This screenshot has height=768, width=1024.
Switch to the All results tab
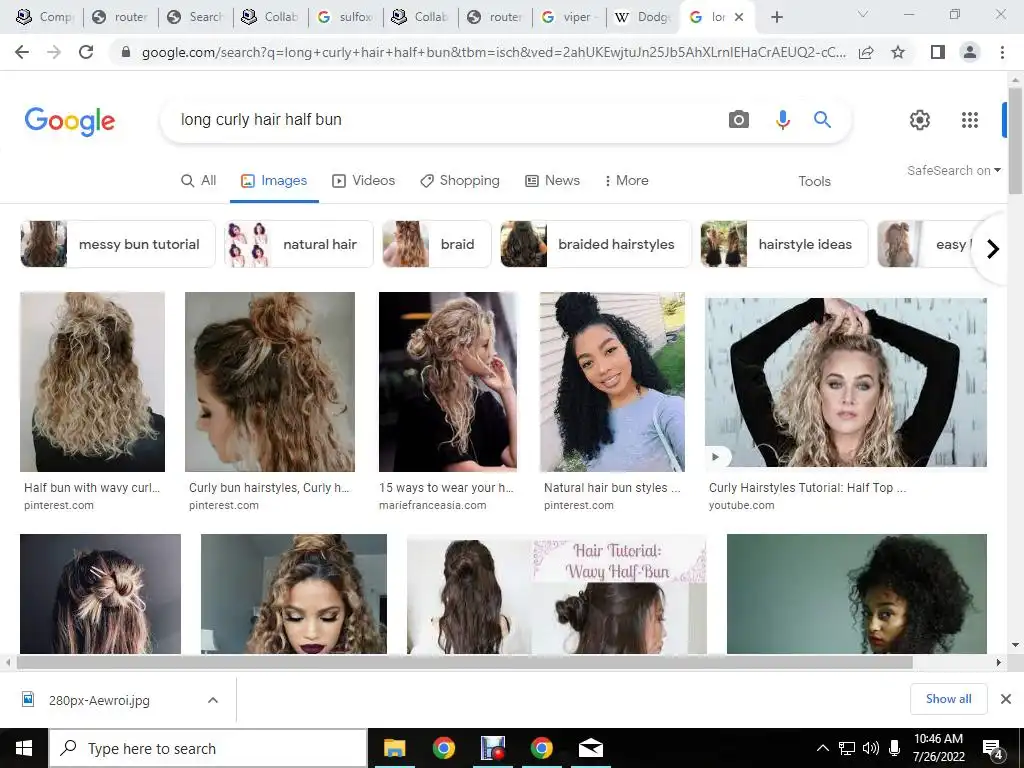(199, 181)
